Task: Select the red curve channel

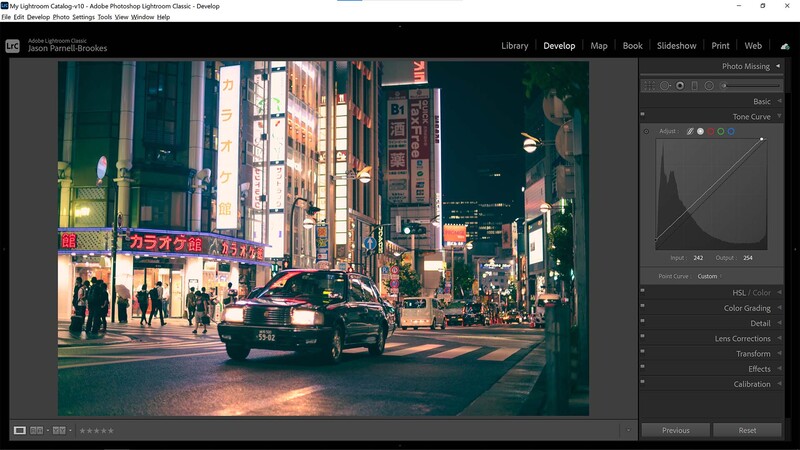Action: 711,131
